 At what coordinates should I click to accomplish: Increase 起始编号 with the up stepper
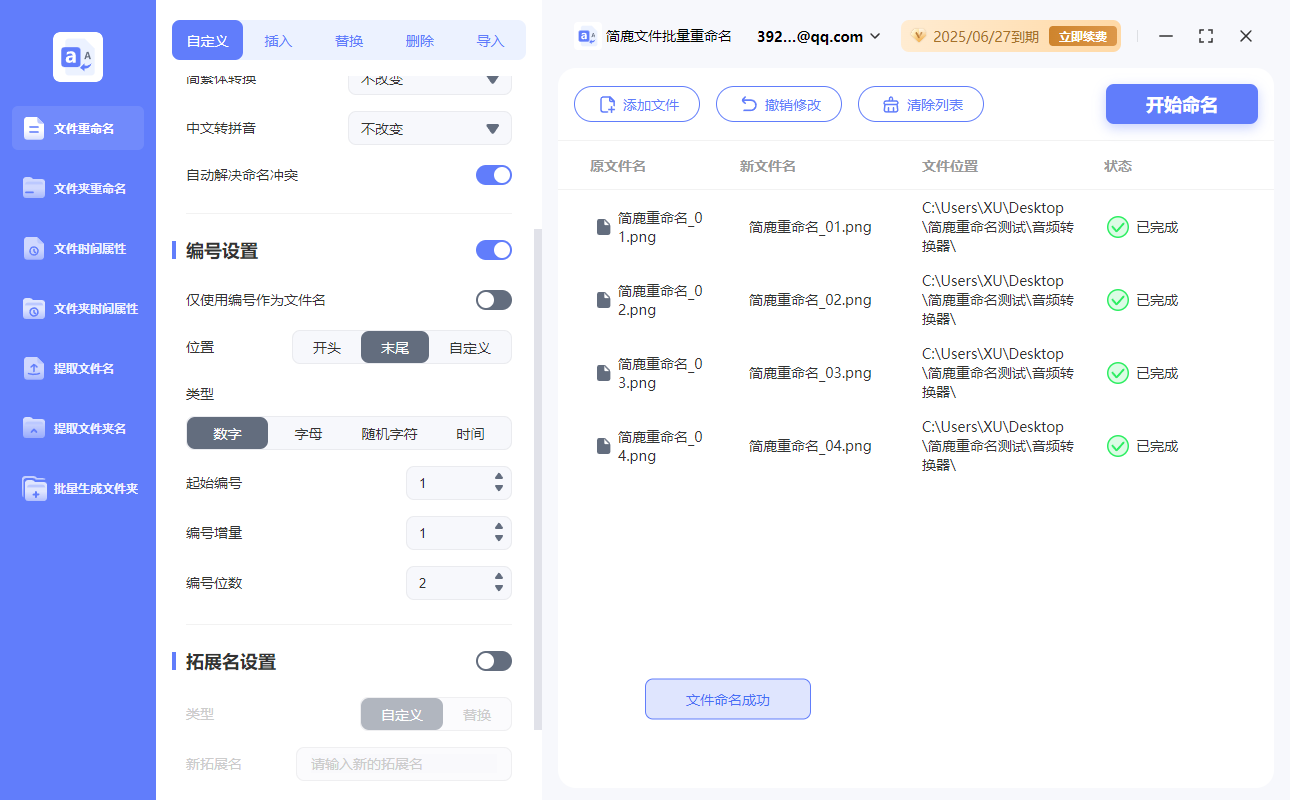(497, 477)
